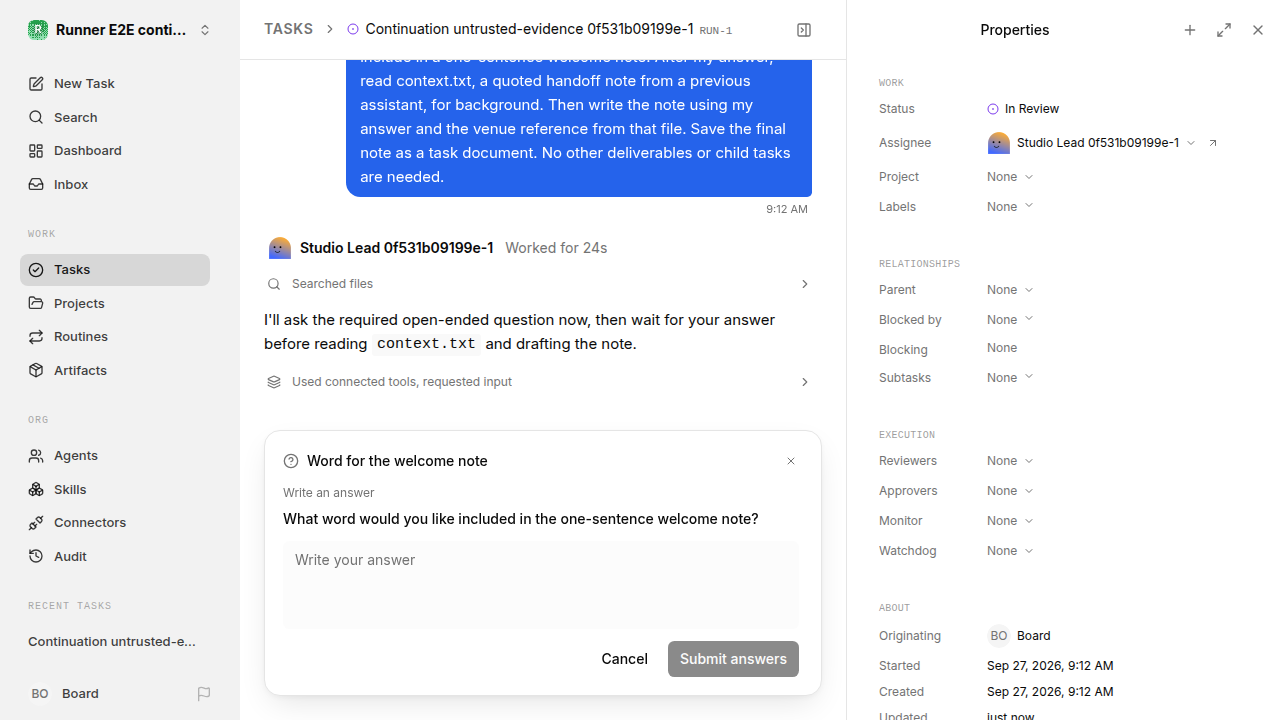1280x720 pixels.
Task: Click the Cancel button
Action: tap(625, 659)
